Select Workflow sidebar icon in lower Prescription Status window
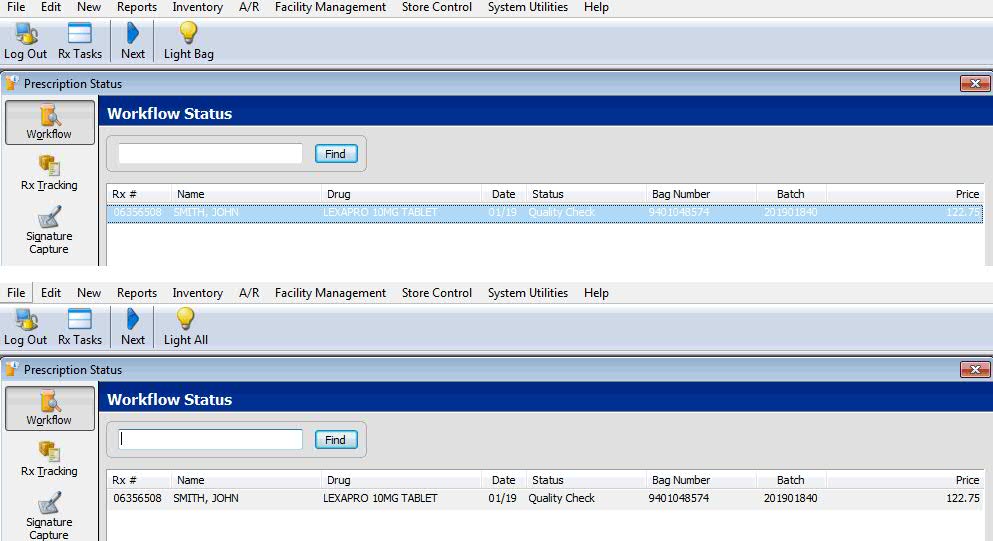The image size is (993, 541). [x=50, y=408]
